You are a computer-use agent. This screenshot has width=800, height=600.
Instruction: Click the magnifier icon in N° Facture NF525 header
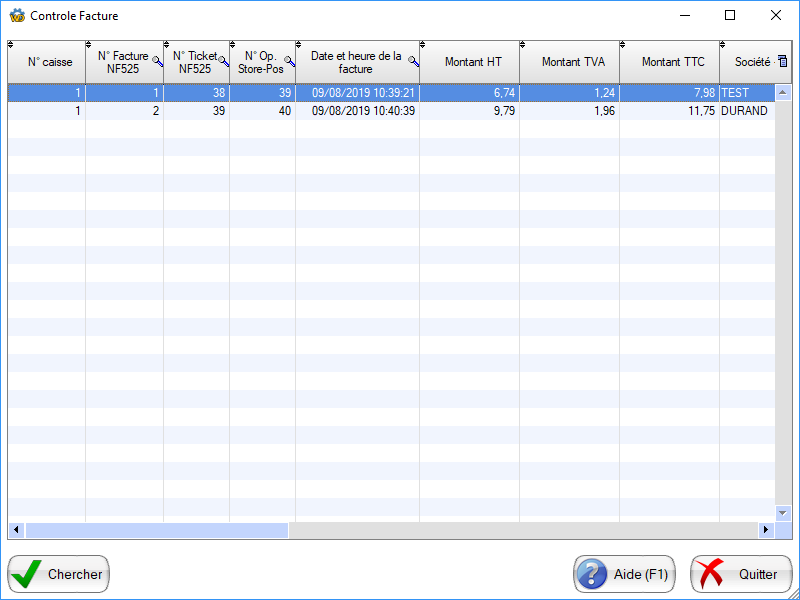tap(157, 62)
